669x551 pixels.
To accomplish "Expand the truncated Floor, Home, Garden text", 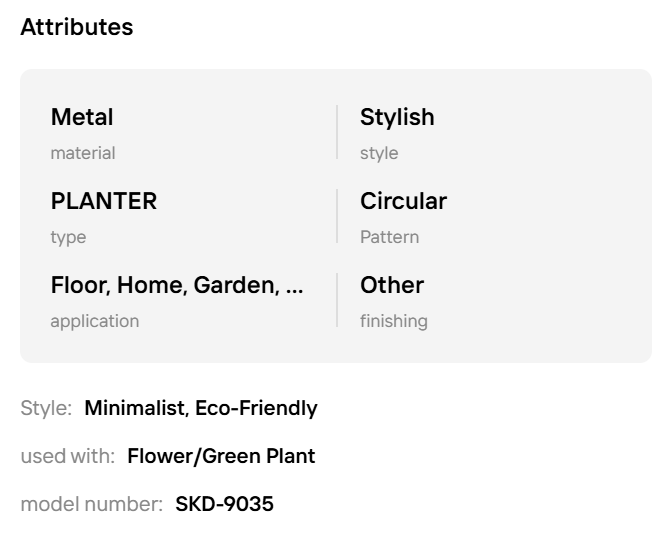I will pos(176,285).
